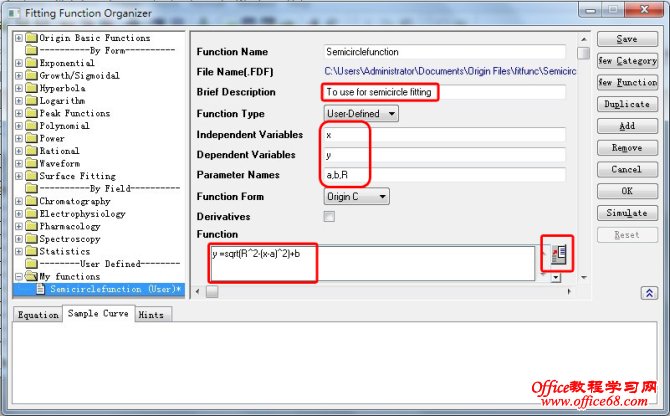Open the code builder icon beside Function box
The height and width of the screenshot is (416, 670).
(x=558, y=255)
